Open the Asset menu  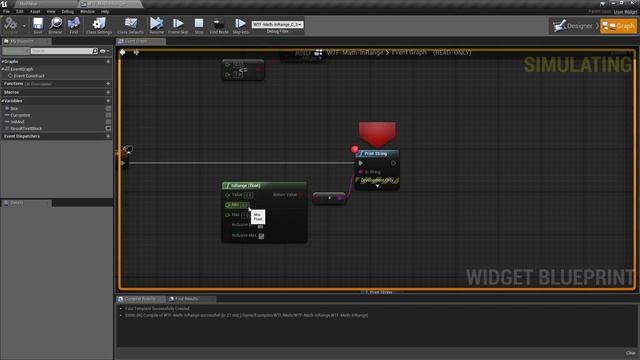click(35, 11)
